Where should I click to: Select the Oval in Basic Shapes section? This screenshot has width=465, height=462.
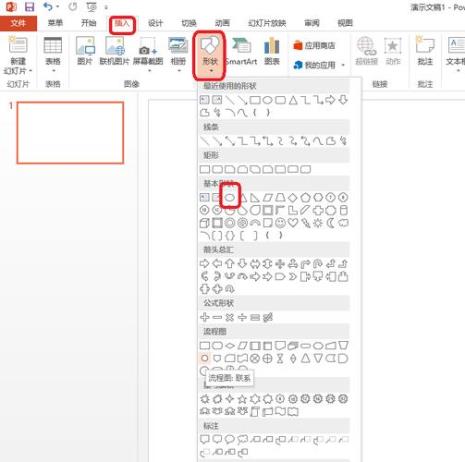click(x=229, y=197)
